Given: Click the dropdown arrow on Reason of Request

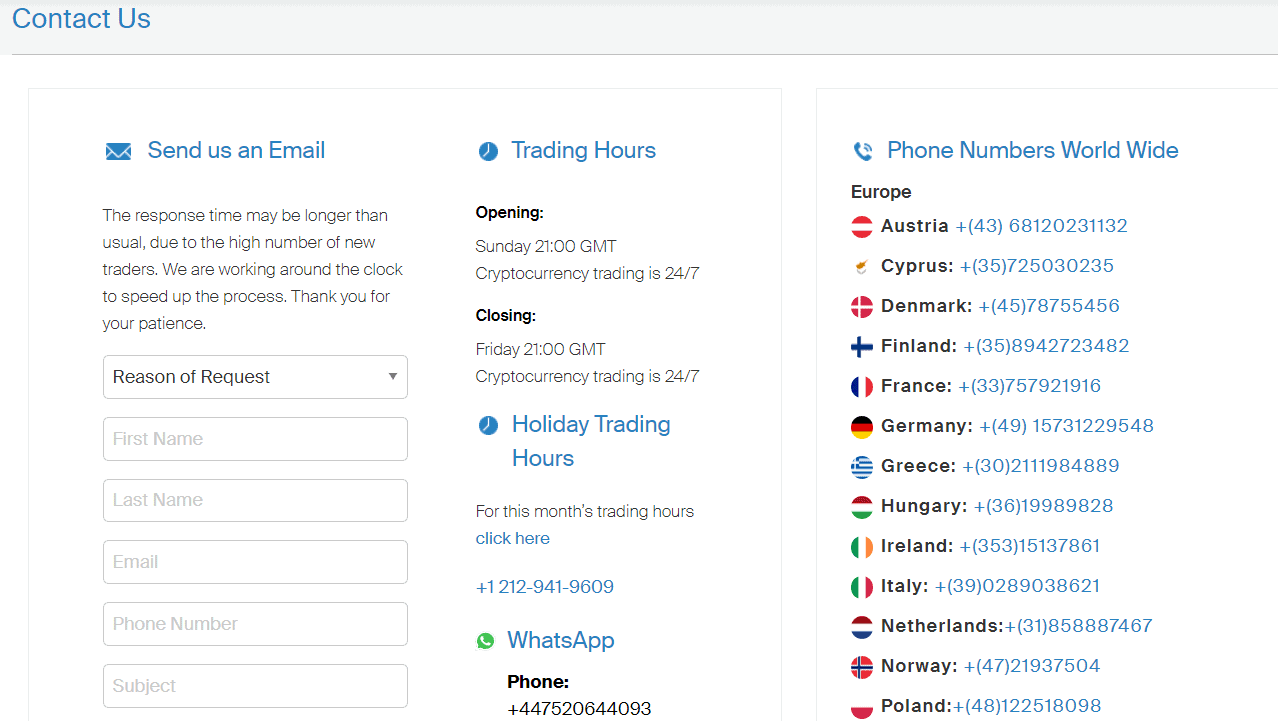Looking at the screenshot, I should pyautogui.click(x=393, y=377).
